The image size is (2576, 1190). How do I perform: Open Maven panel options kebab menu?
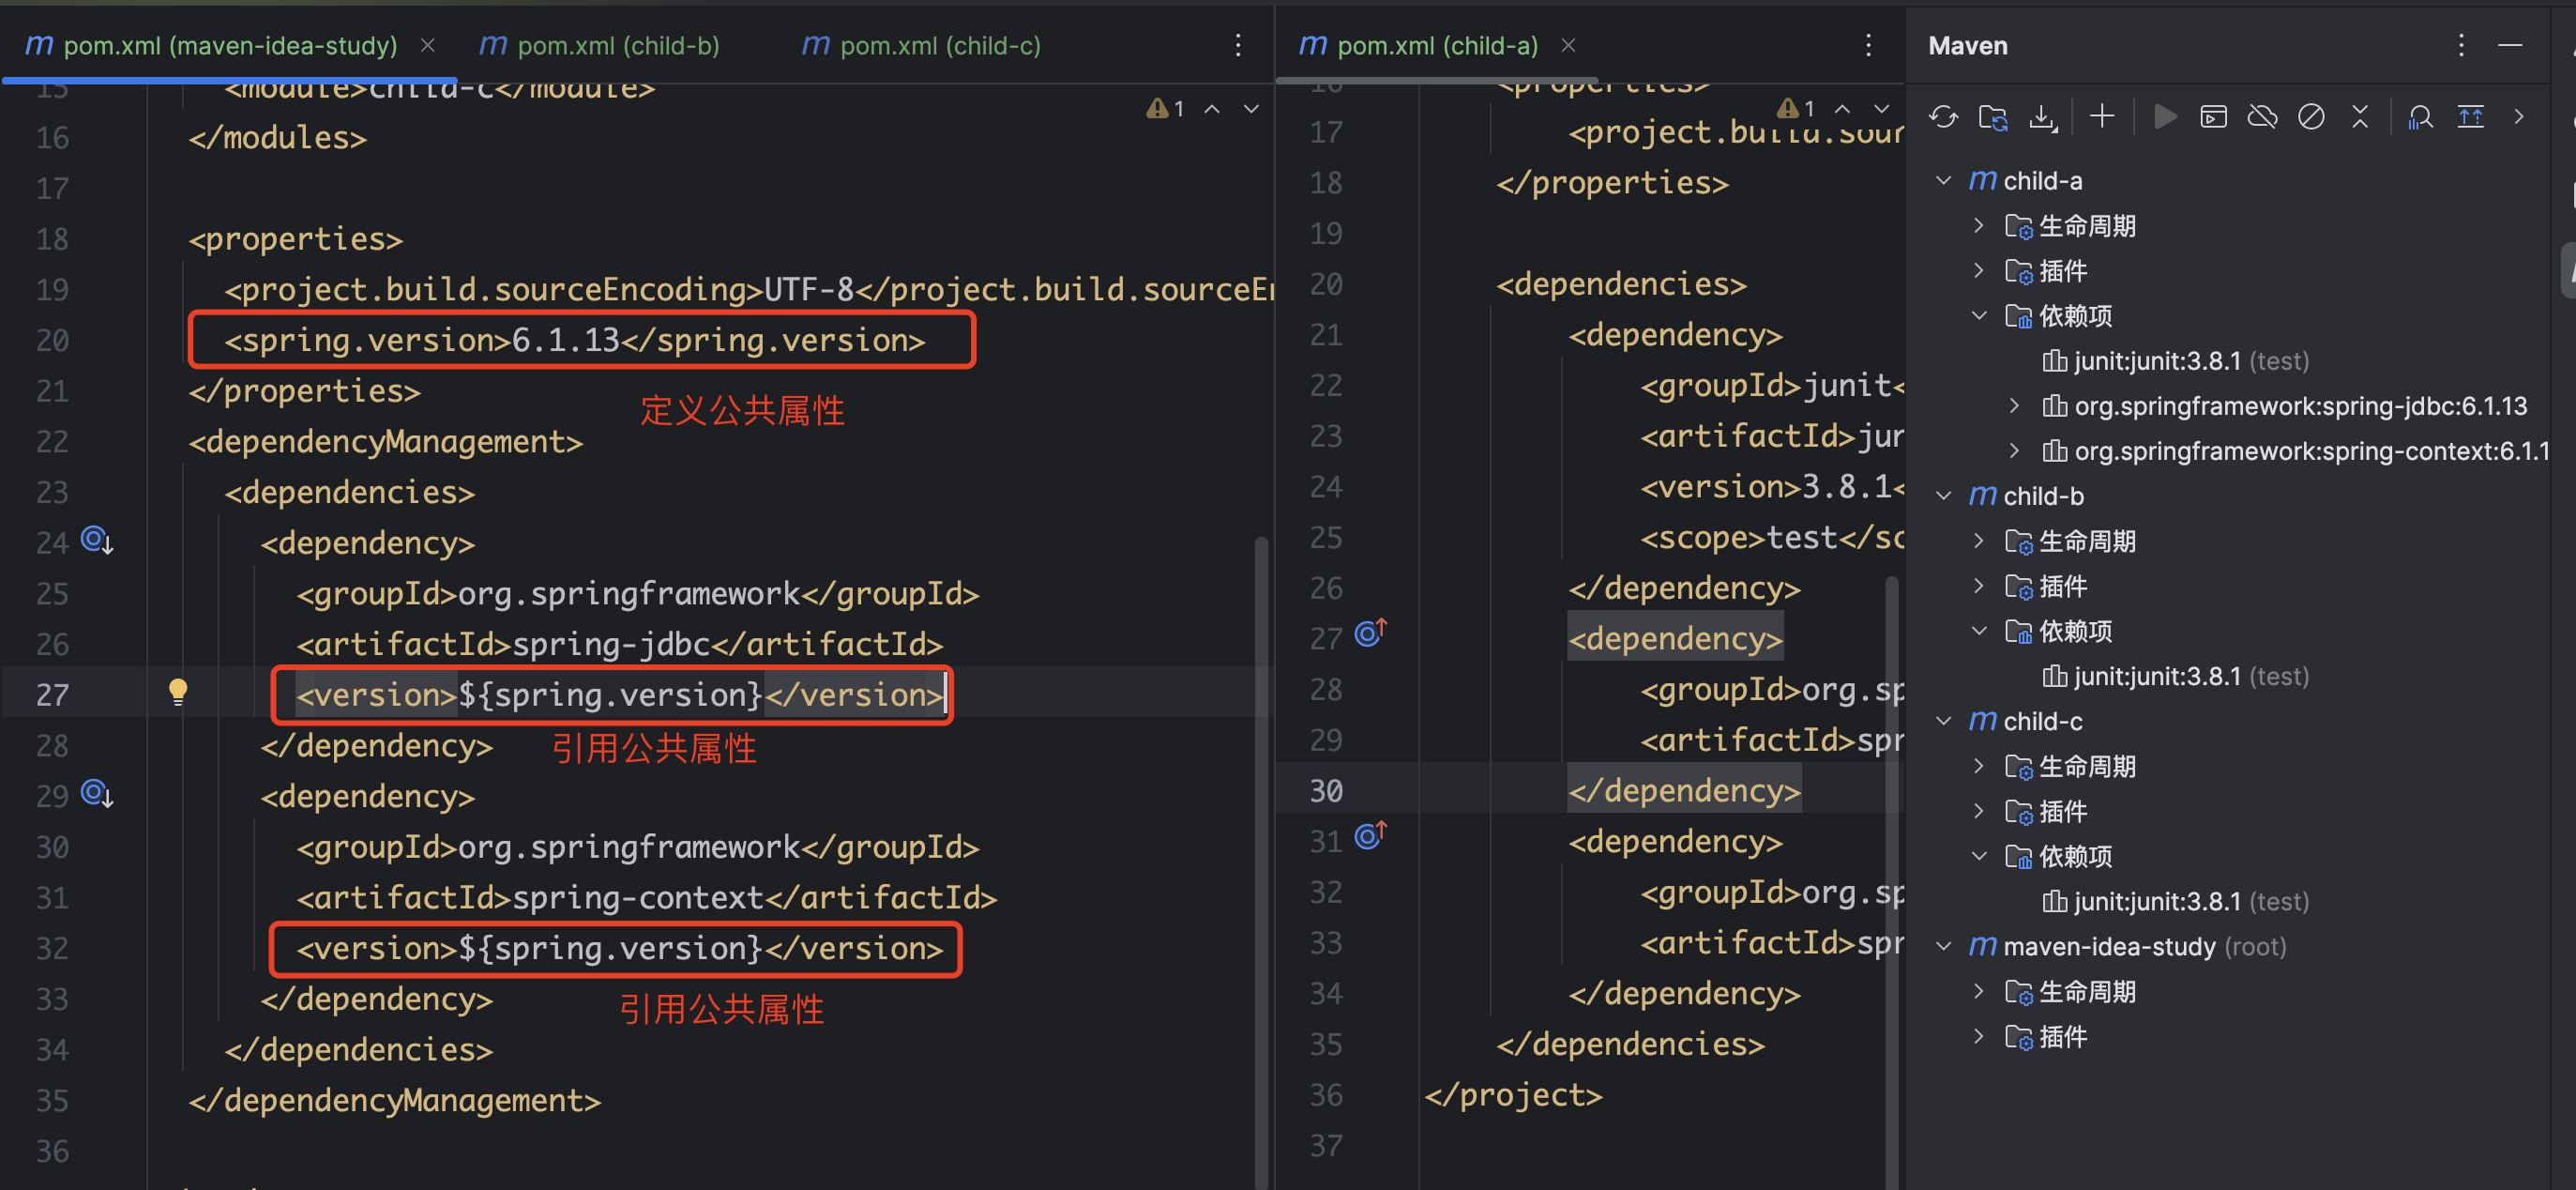point(2461,45)
